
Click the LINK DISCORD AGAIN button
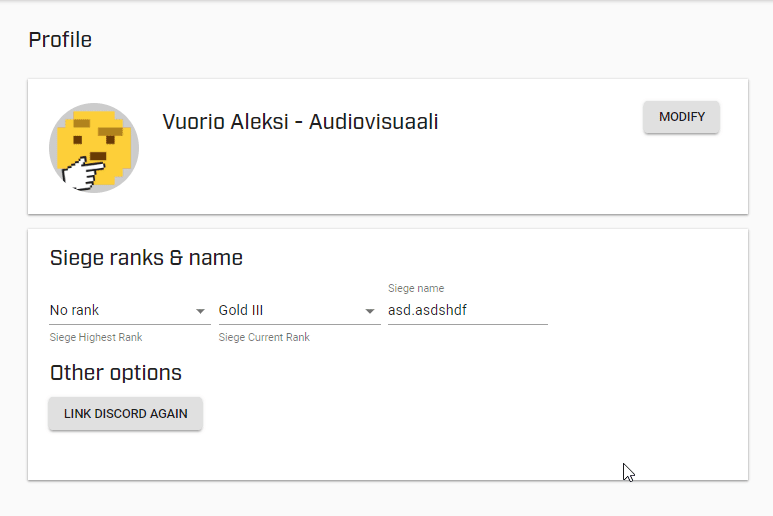tap(126, 413)
